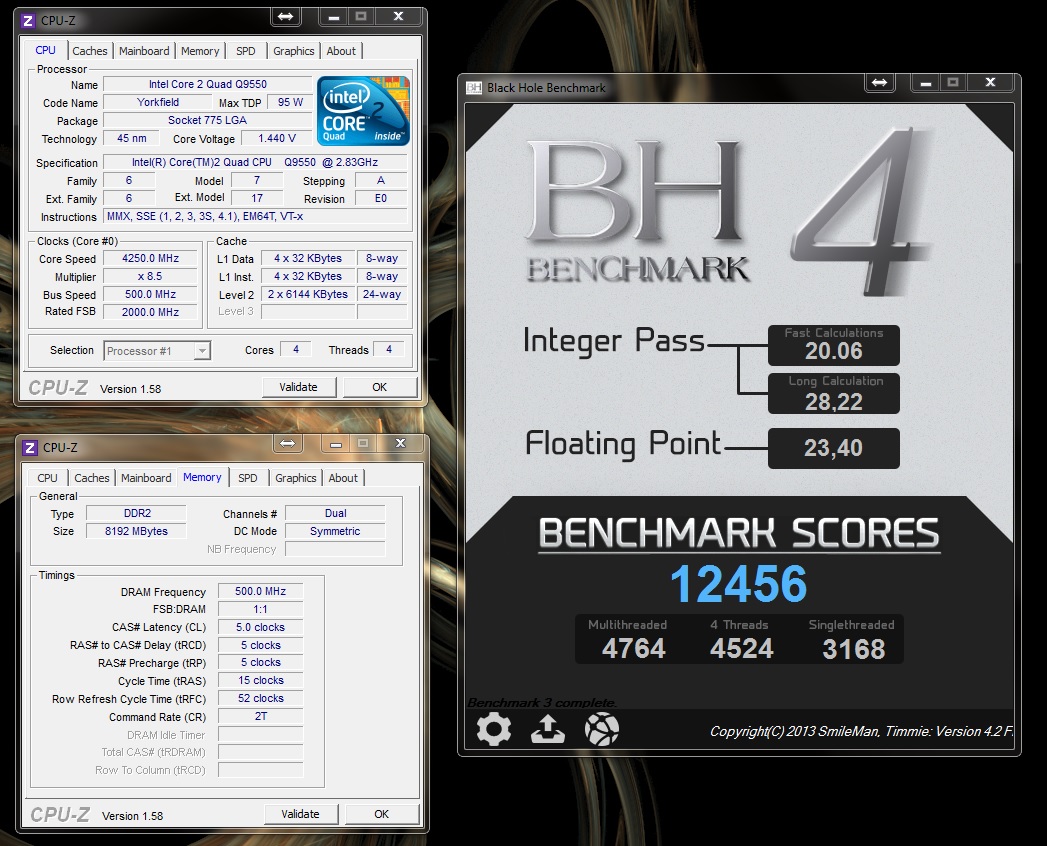
Task: Click the Max TDP value '95 W'
Action: coord(290,102)
